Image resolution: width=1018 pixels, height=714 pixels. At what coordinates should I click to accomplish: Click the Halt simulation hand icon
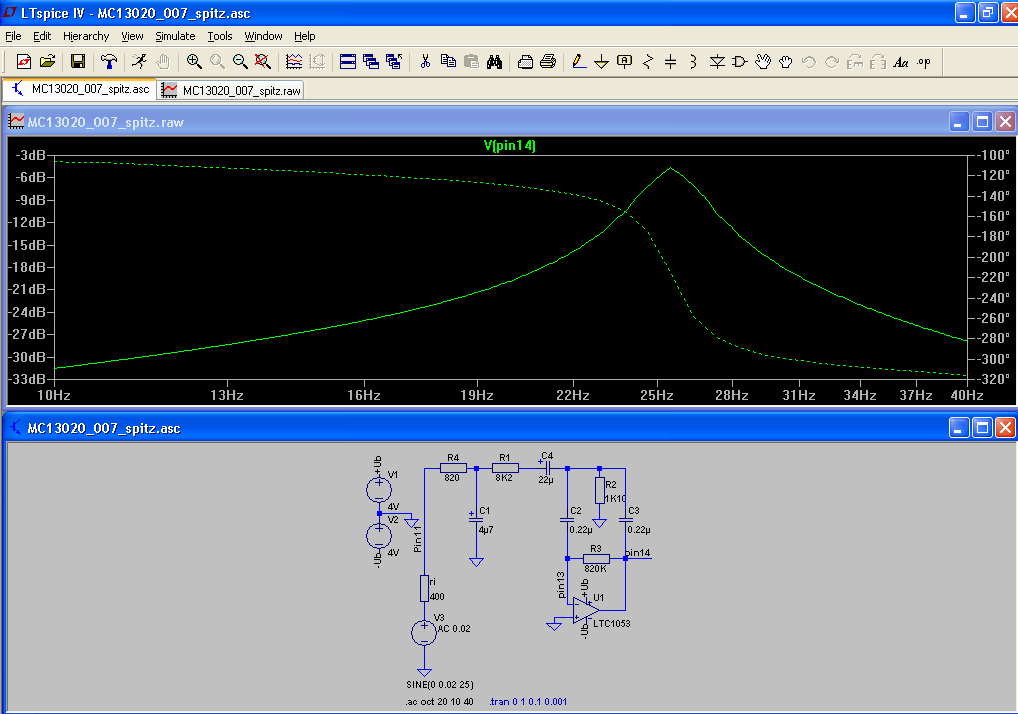coord(162,62)
